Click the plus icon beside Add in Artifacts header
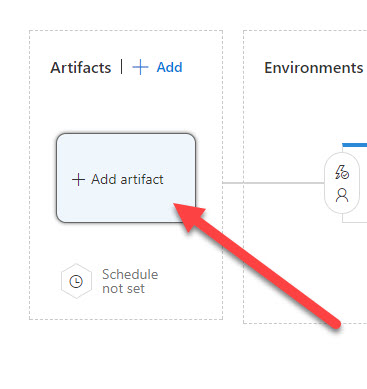This screenshot has width=367, height=389. (x=140, y=67)
